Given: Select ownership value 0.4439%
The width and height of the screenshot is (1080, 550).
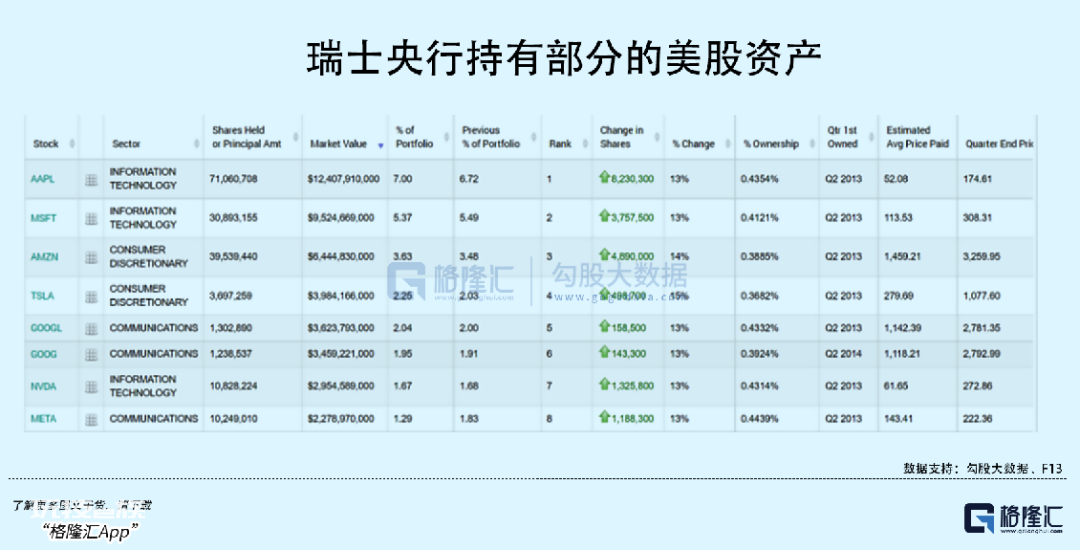Looking at the screenshot, I should coord(760,419).
